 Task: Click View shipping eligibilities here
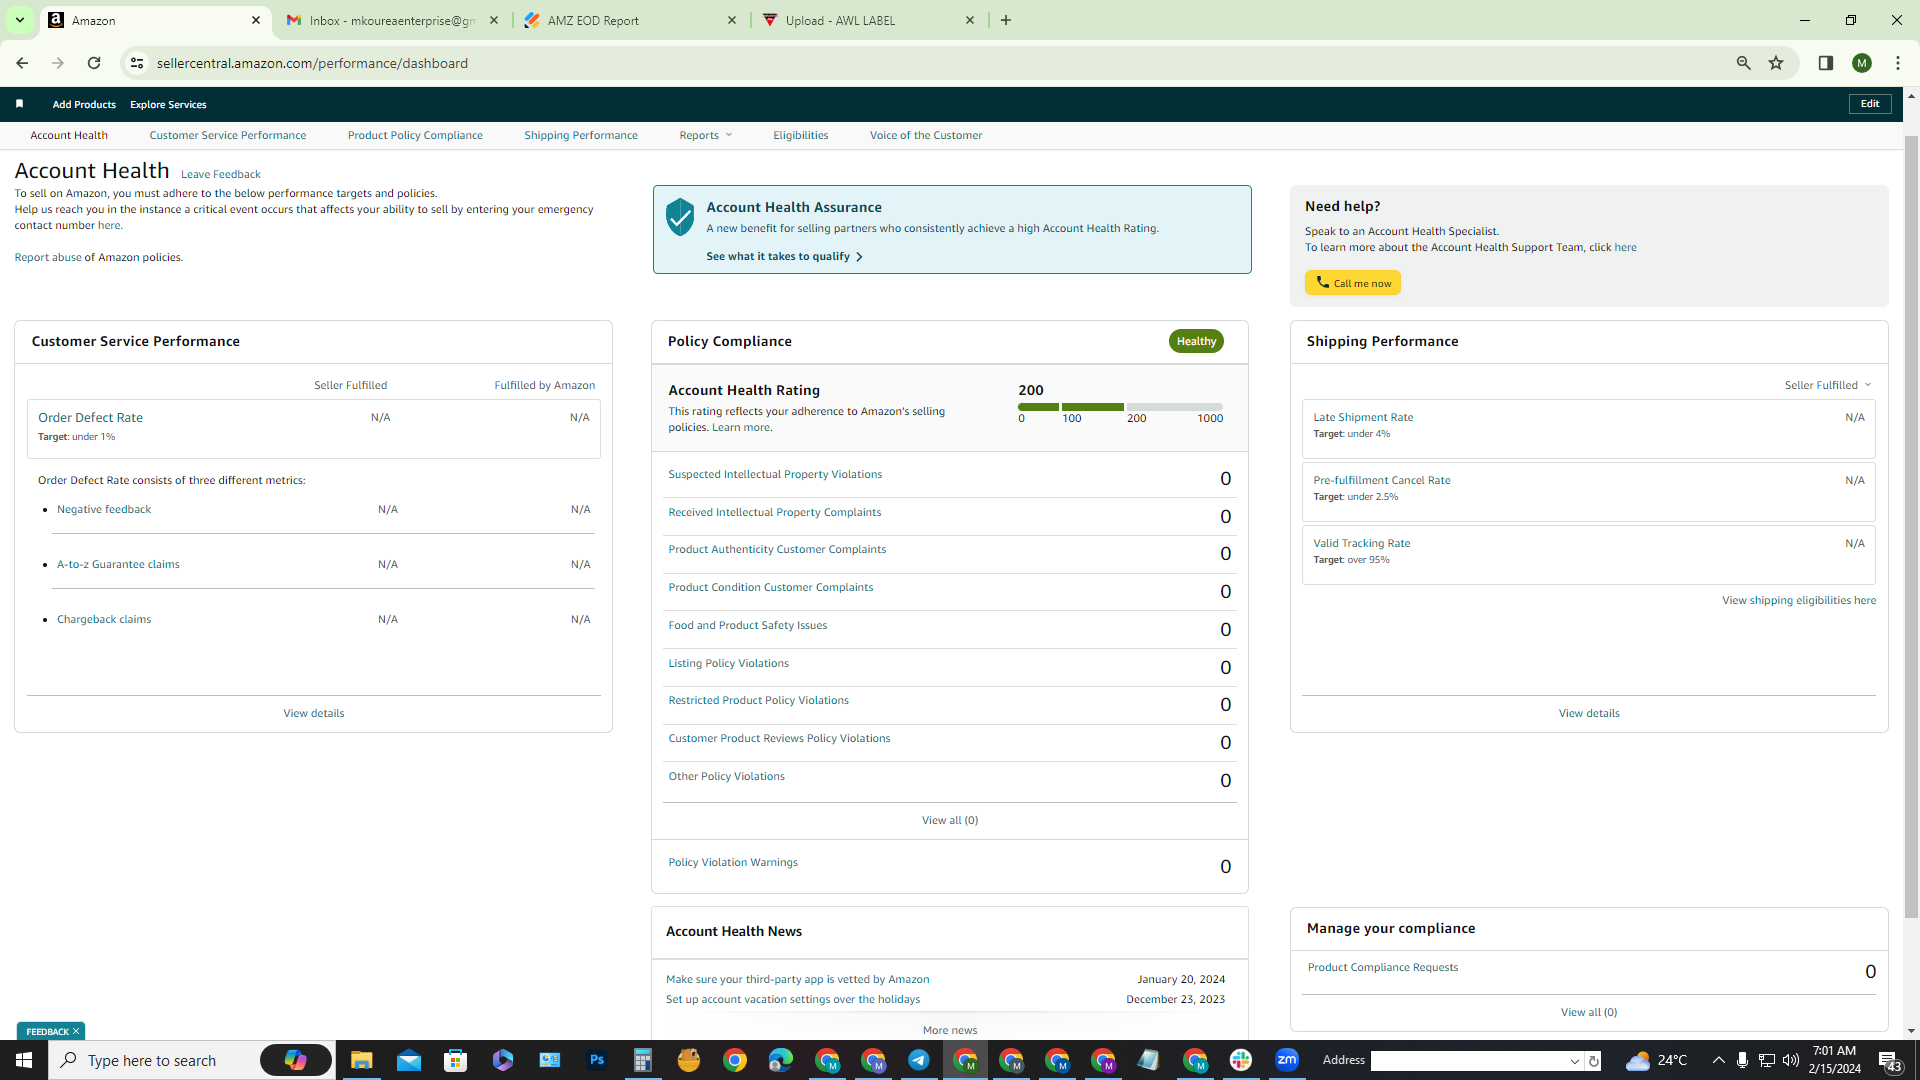point(1798,600)
